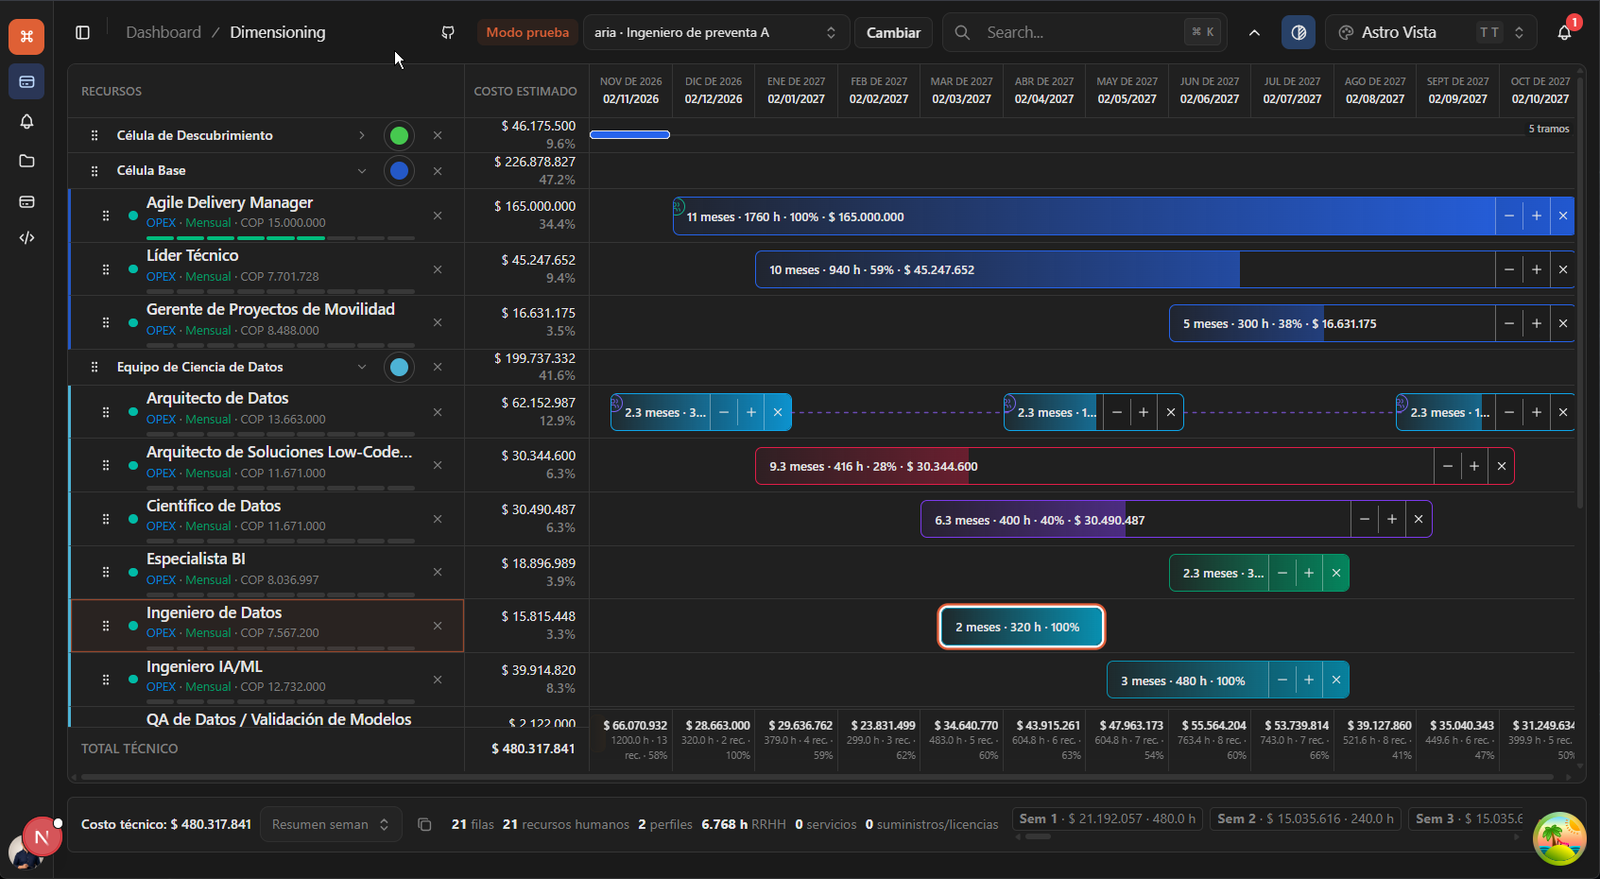The height and width of the screenshot is (879, 1600).
Task: Open the user avatar N
Action: pos(41,837)
